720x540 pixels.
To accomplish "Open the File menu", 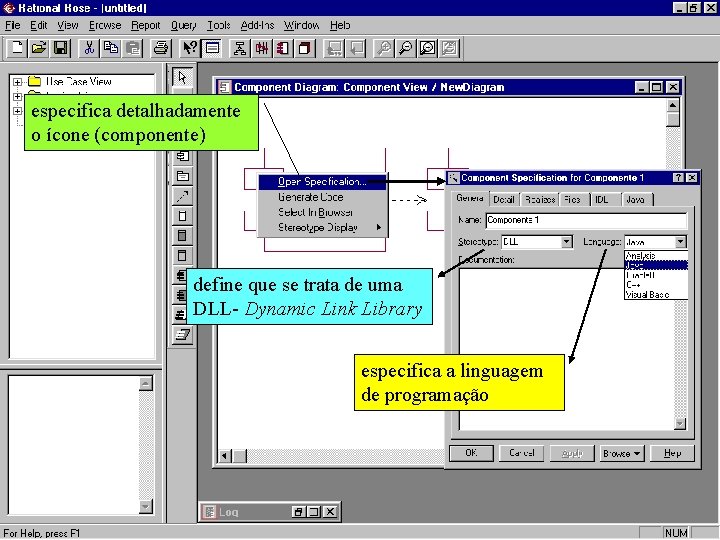I will pos(12,25).
